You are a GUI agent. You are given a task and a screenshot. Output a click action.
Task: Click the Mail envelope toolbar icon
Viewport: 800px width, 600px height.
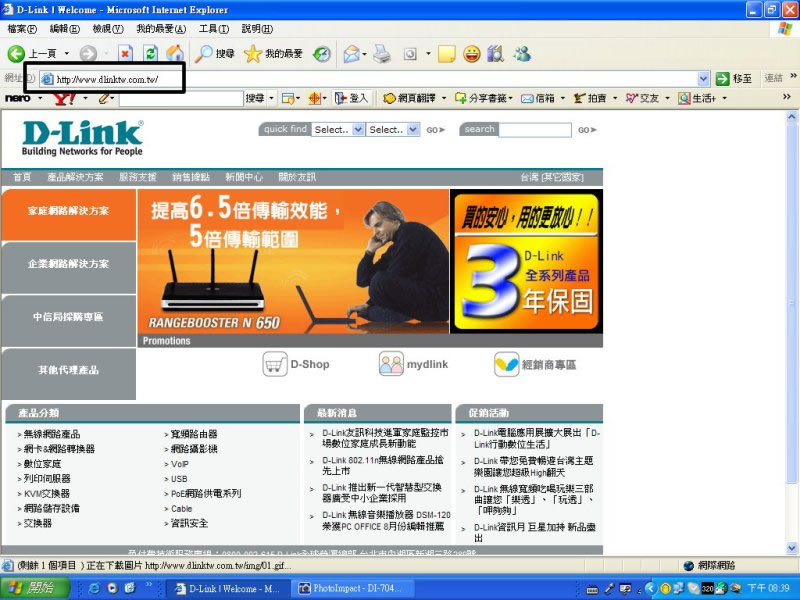coord(351,54)
